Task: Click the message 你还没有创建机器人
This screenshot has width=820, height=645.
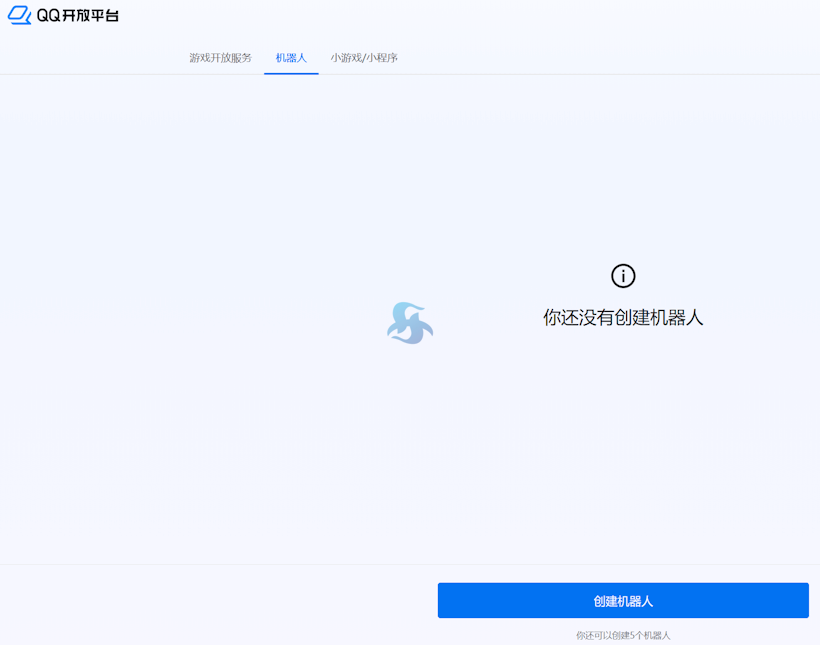Action: click(x=623, y=317)
